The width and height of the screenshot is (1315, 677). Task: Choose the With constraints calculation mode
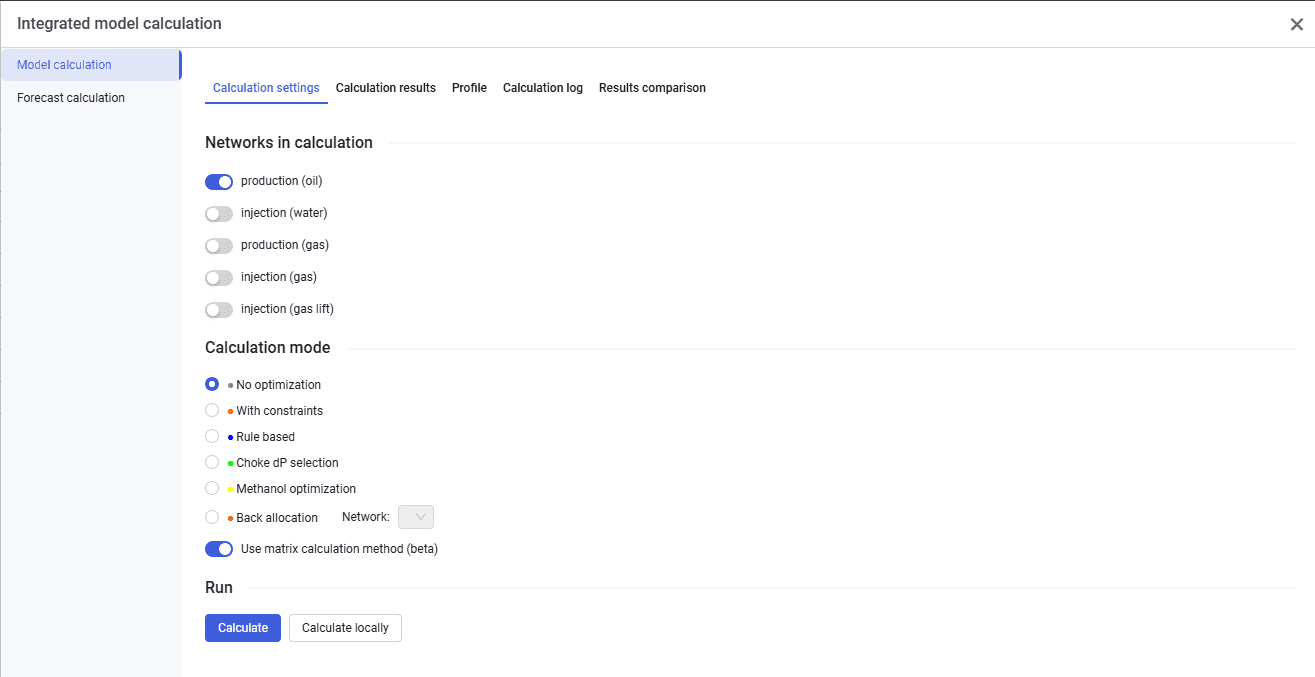click(x=212, y=410)
